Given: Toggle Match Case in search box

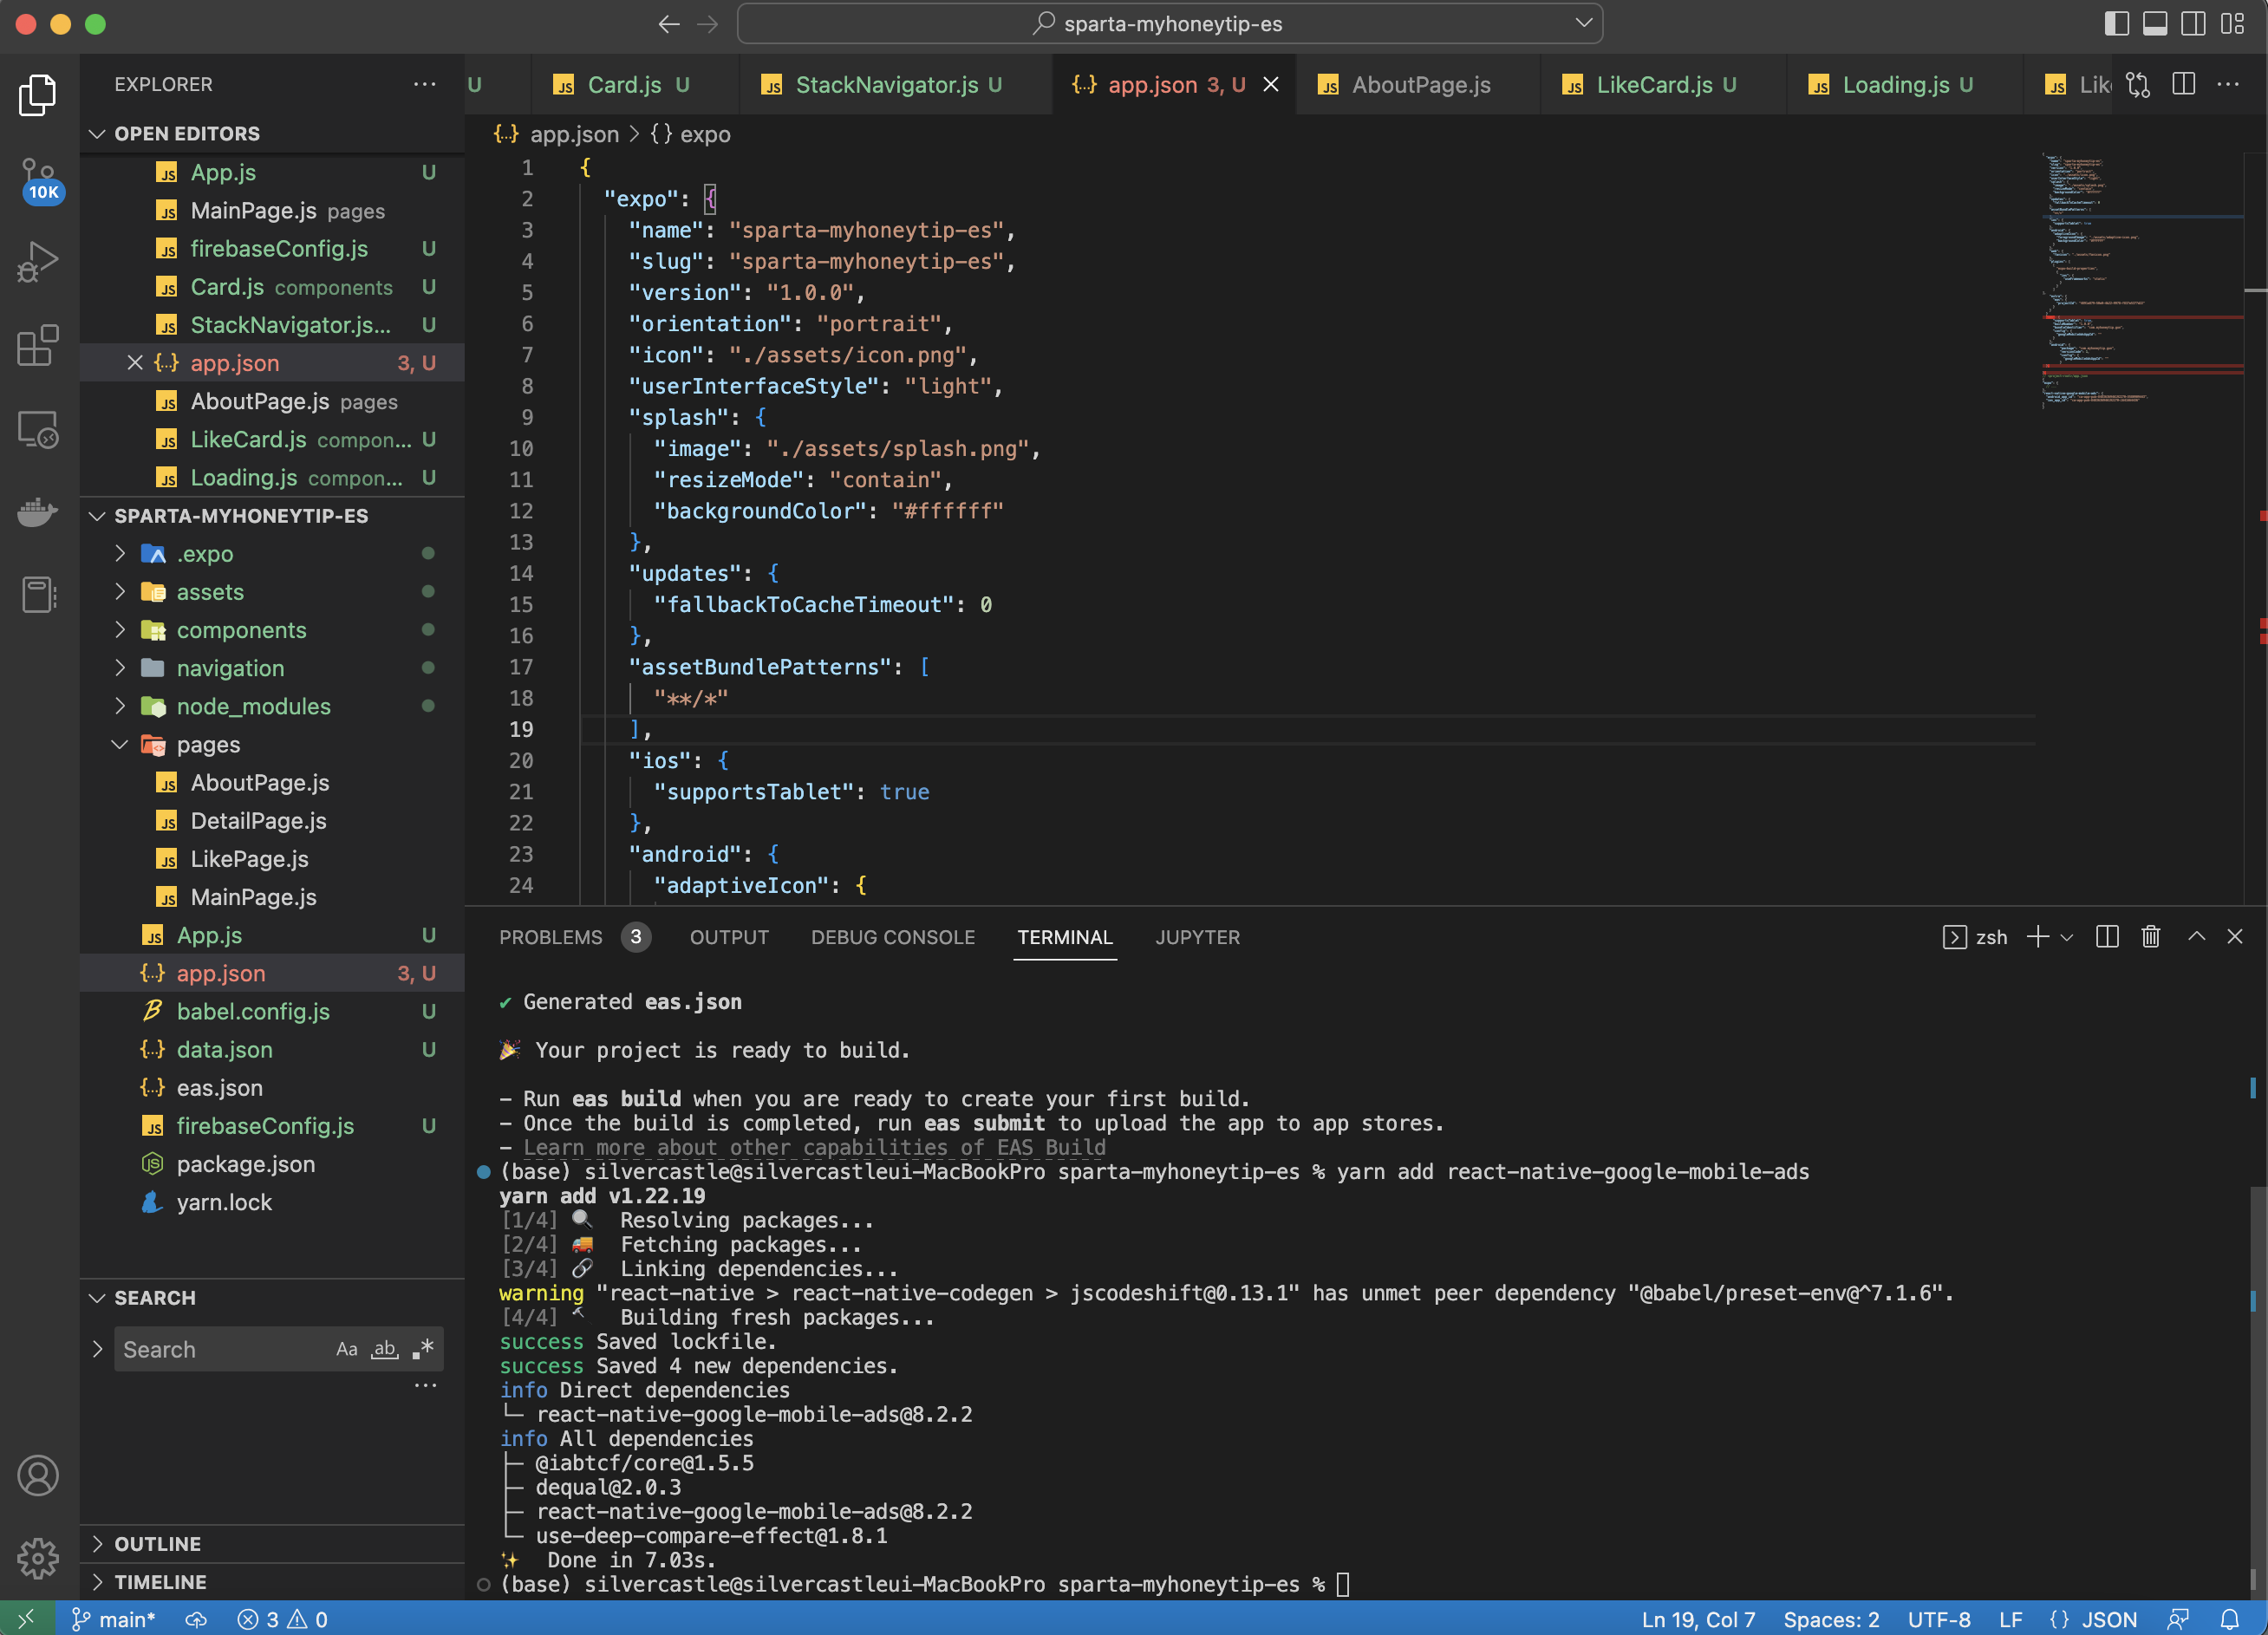Looking at the screenshot, I should tap(346, 1349).
